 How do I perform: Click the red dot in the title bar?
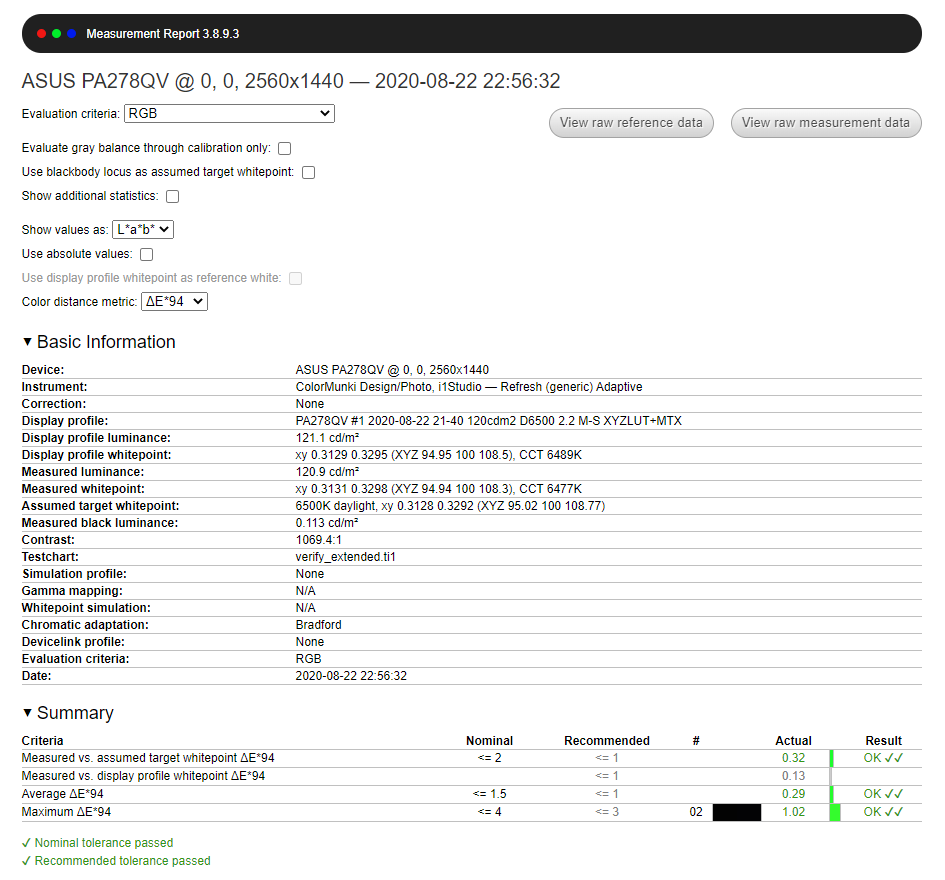(42, 34)
